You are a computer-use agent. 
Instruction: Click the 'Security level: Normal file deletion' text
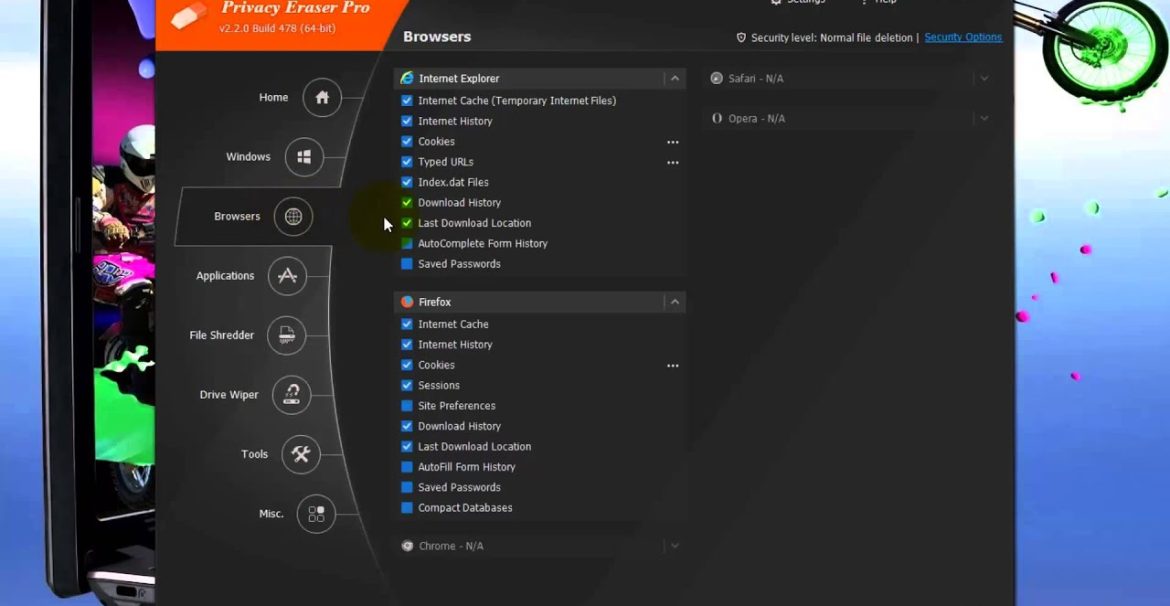(832, 37)
